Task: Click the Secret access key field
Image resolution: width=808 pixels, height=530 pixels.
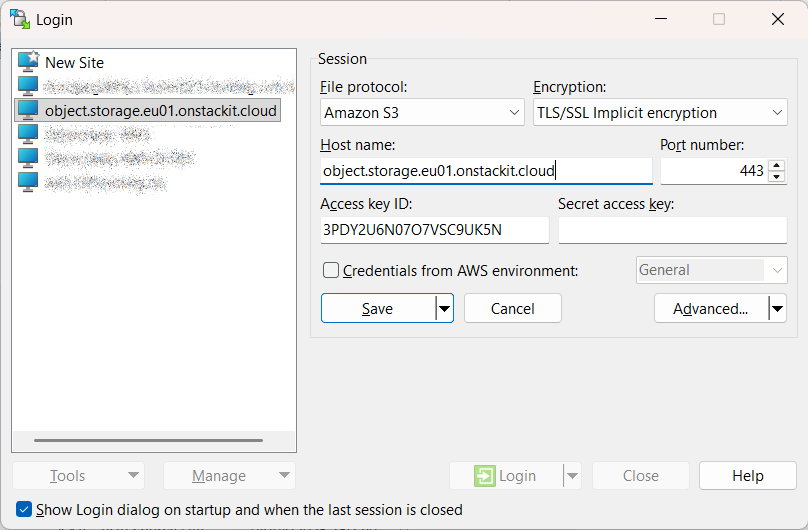Action: 672,230
